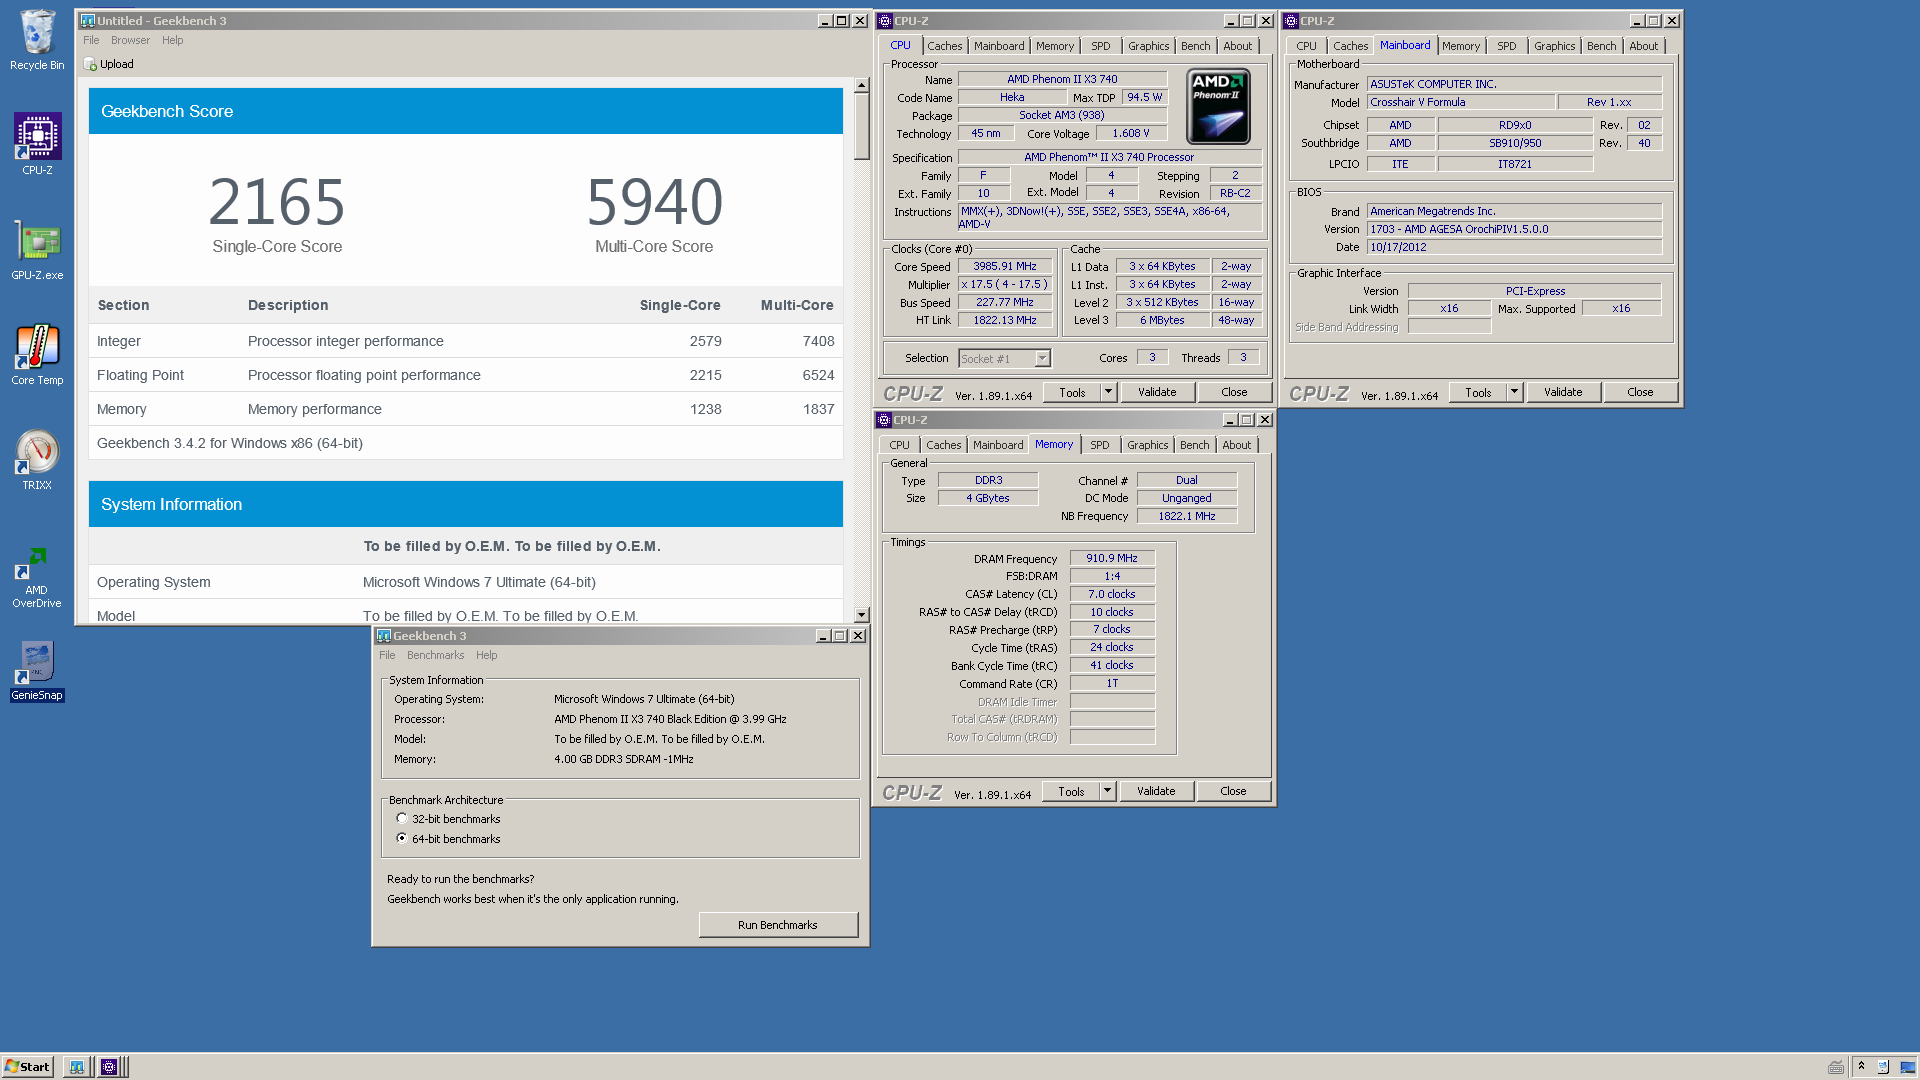Expand Tools dropdown arrow in the Mainboard window
The height and width of the screenshot is (1080, 1920).
[x=1514, y=392]
